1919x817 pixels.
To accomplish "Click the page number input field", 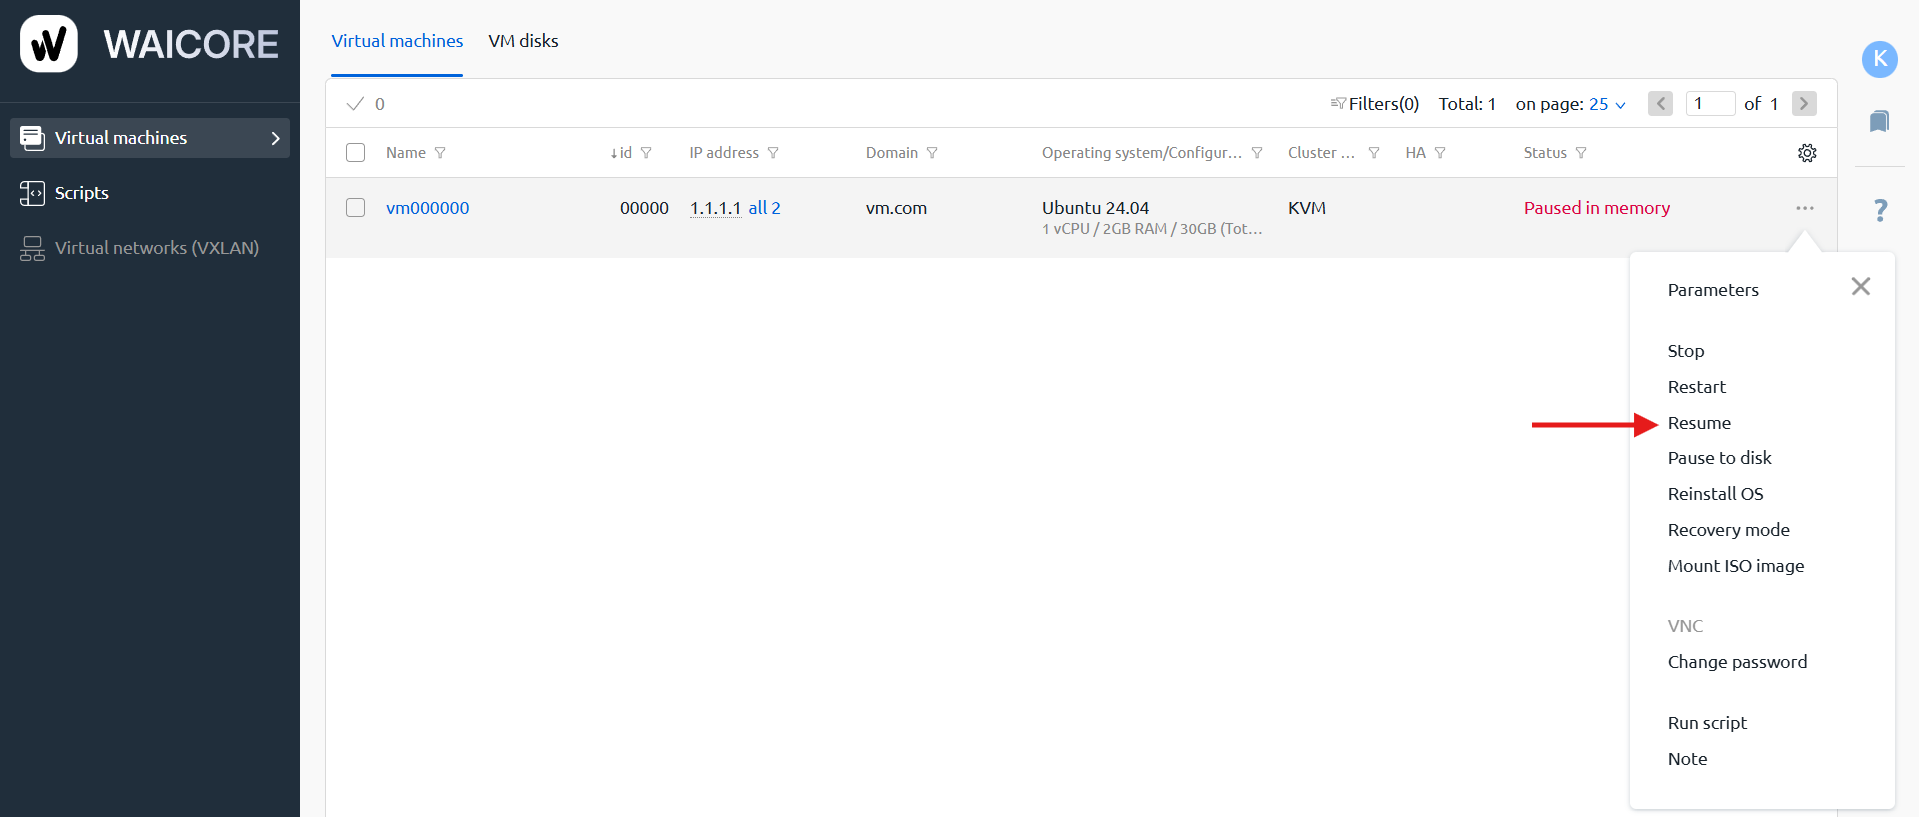I will pyautogui.click(x=1710, y=104).
